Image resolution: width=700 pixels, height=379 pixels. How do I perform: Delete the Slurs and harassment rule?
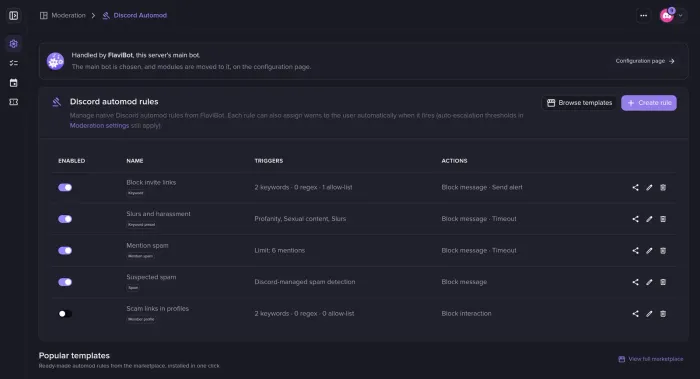[663, 219]
